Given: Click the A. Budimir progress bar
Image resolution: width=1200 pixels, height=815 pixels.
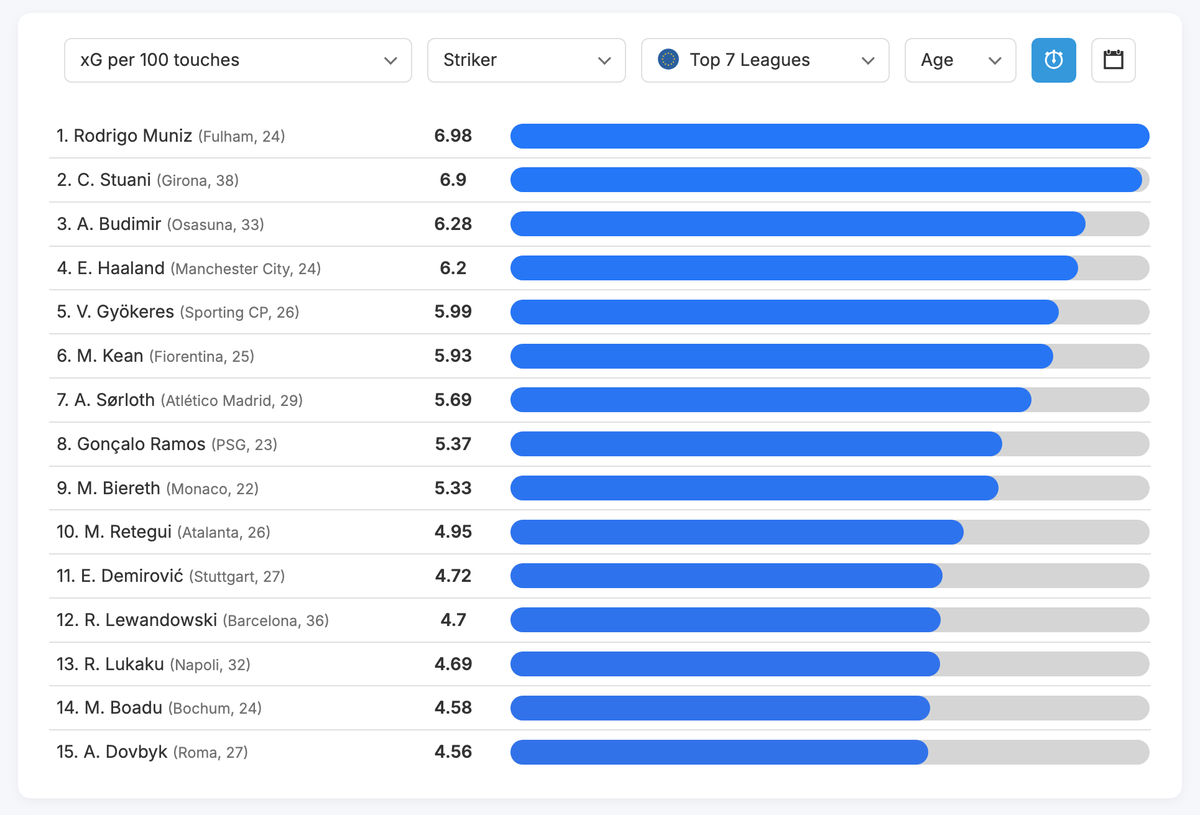Looking at the screenshot, I should (x=830, y=224).
